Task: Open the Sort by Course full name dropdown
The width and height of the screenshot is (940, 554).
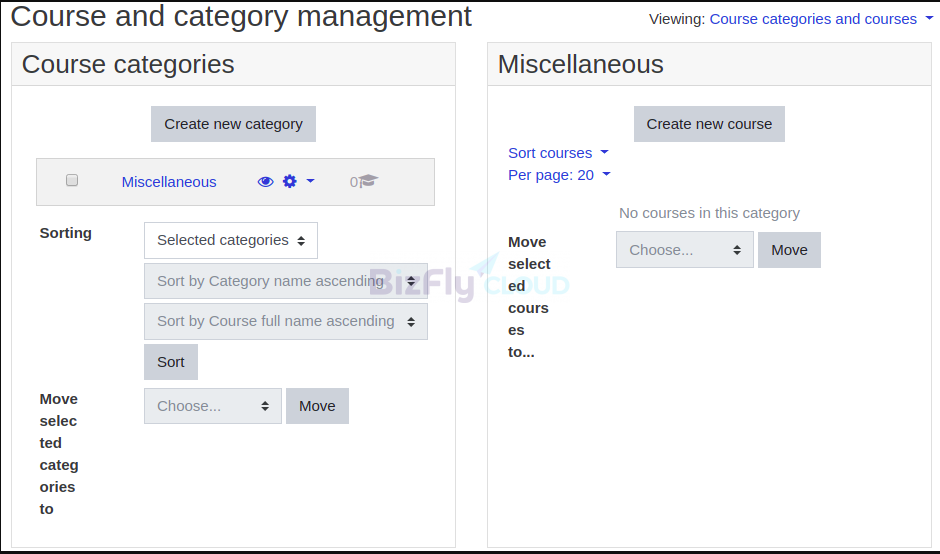Action: (286, 321)
